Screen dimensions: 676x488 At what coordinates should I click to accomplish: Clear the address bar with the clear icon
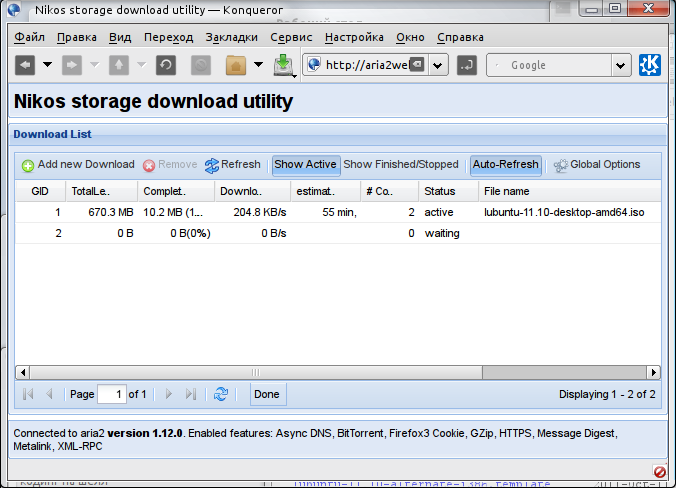(417, 65)
